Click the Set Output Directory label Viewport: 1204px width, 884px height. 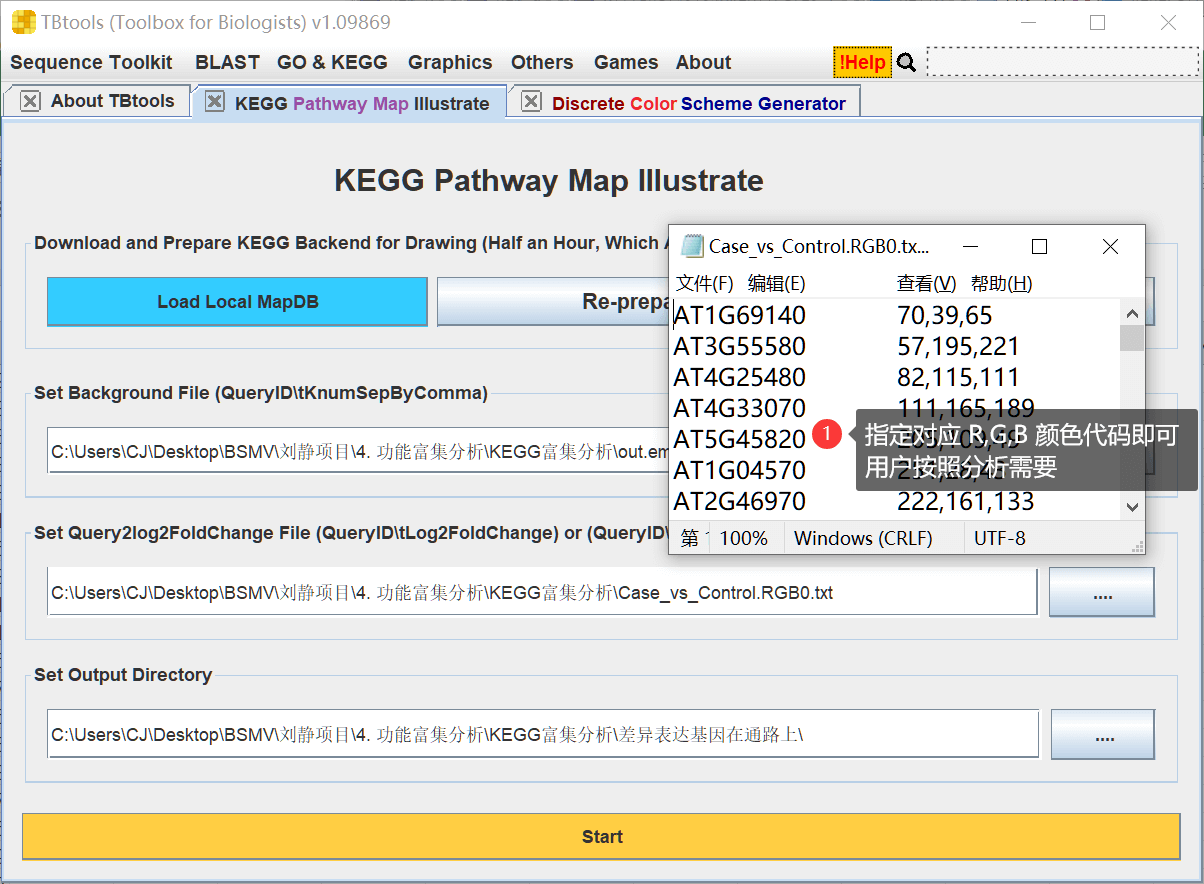(123, 675)
